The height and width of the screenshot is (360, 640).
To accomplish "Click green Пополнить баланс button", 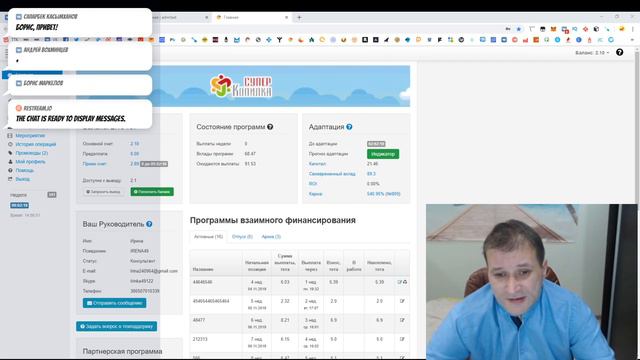I will coord(152,191).
